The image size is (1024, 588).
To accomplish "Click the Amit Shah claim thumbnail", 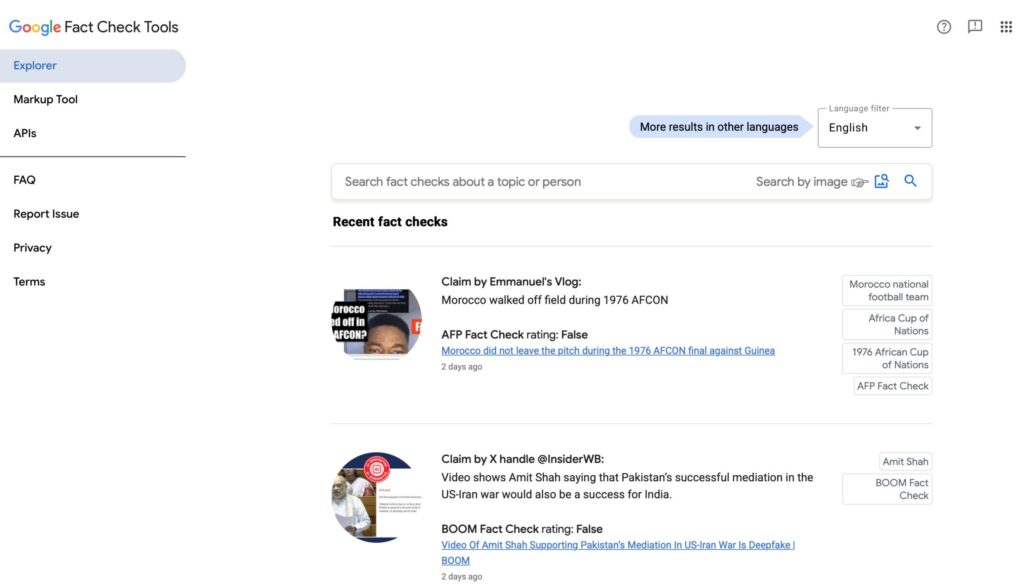I will pyautogui.click(x=376, y=497).
